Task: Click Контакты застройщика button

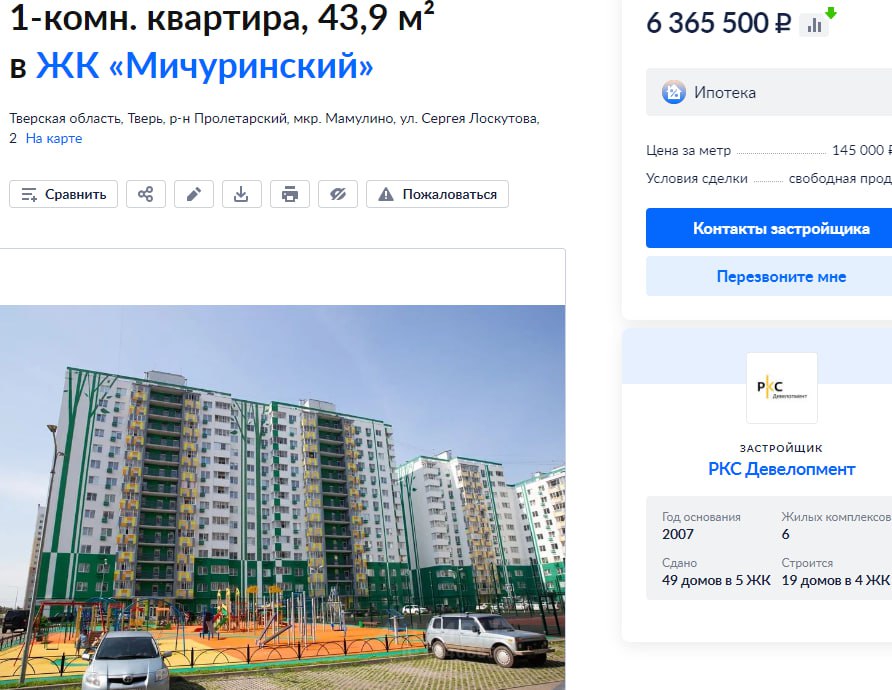Action: coord(769,228)
